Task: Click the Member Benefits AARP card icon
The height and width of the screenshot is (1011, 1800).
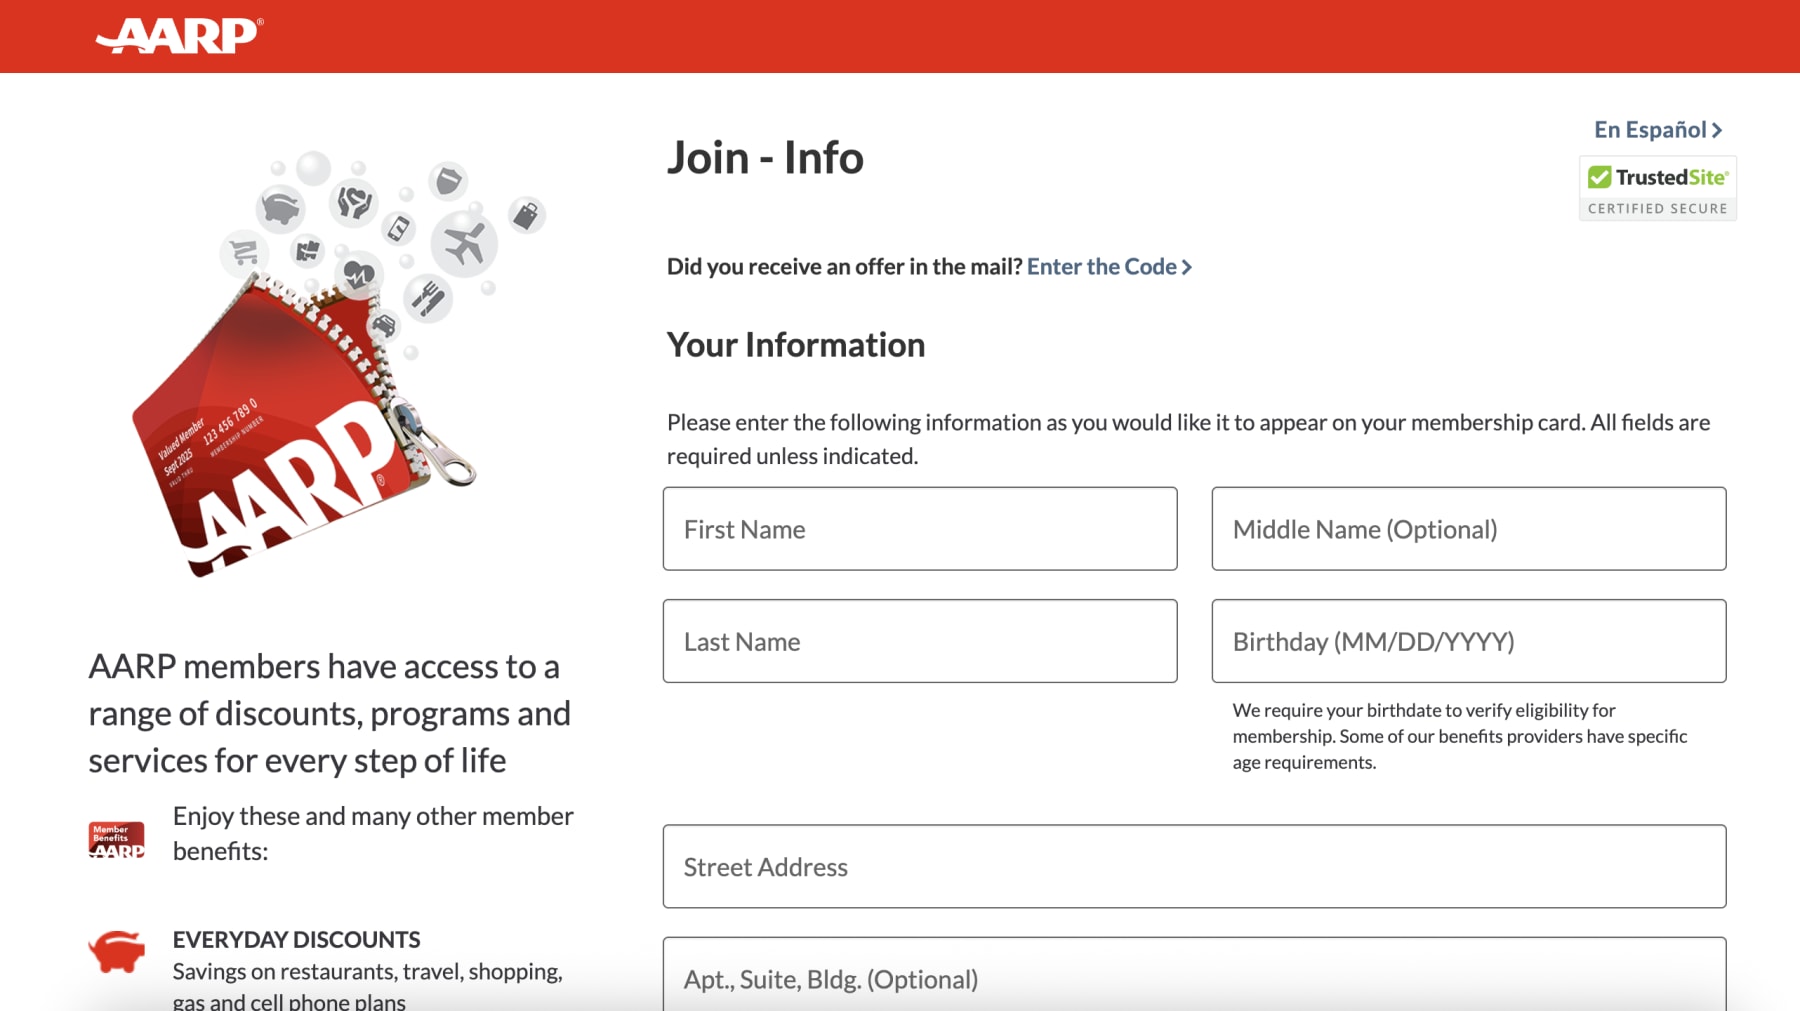Action: (x=117, y=839)
